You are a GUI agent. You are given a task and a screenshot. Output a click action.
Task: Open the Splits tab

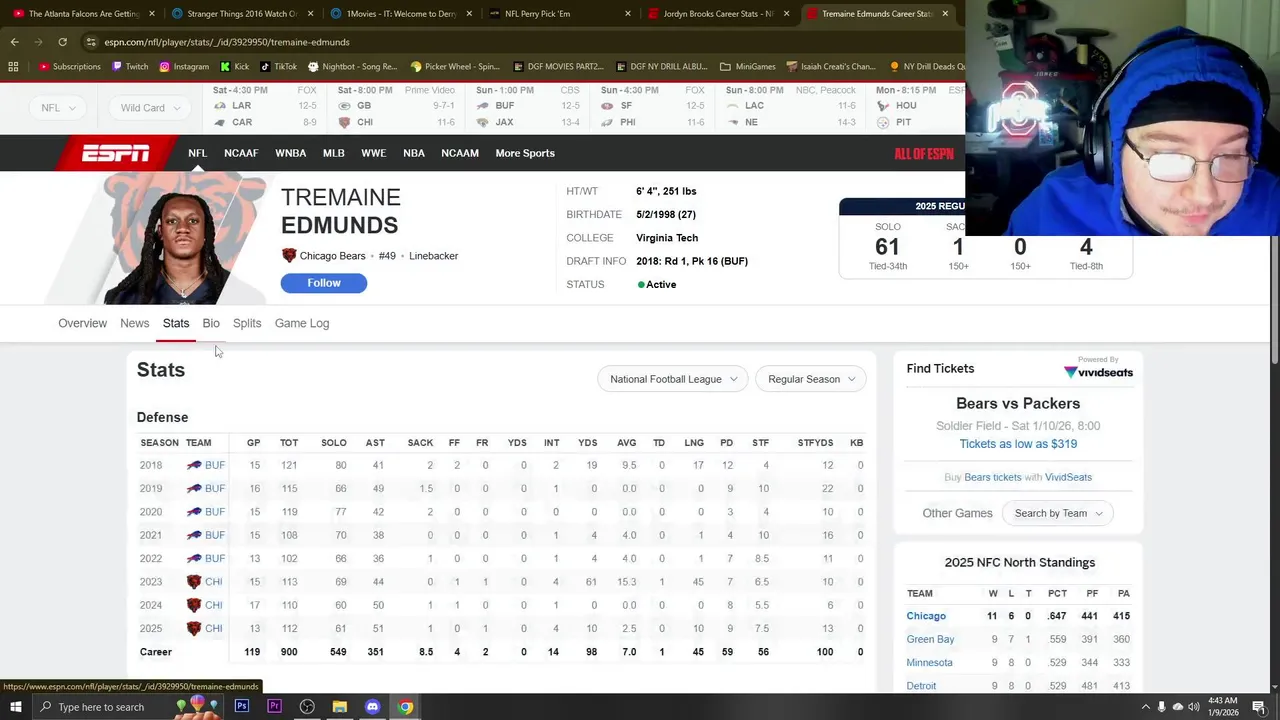coord(247,323)
